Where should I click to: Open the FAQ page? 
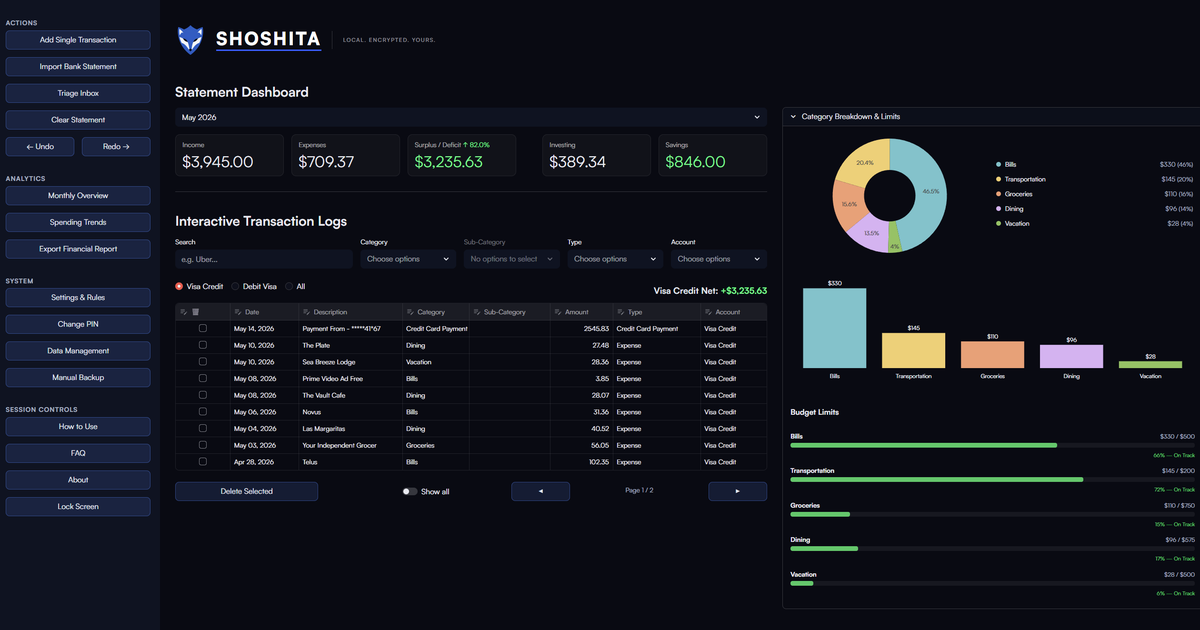point(78,453)
